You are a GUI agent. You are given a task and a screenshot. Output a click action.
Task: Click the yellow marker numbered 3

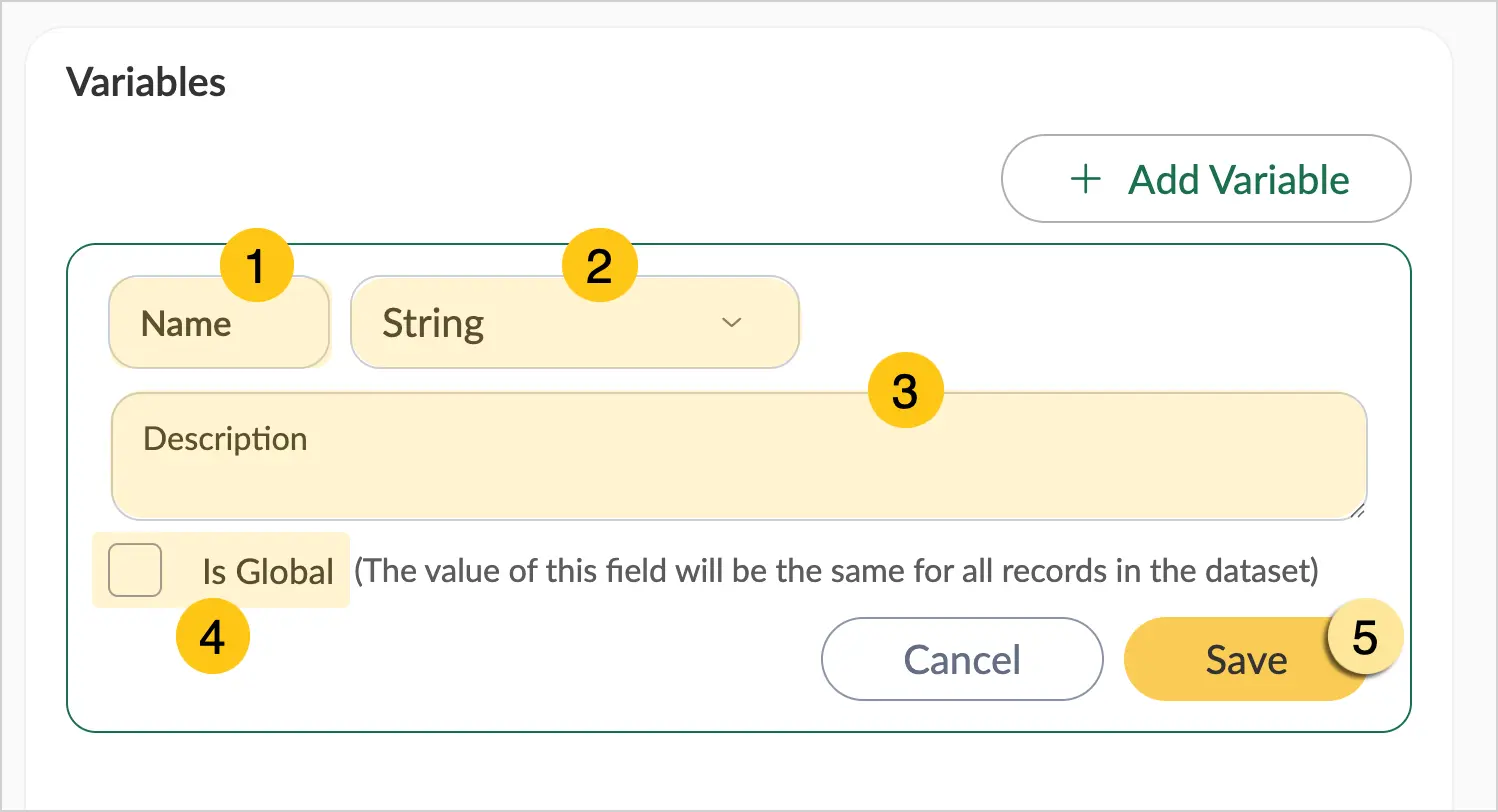click(905, 393)
